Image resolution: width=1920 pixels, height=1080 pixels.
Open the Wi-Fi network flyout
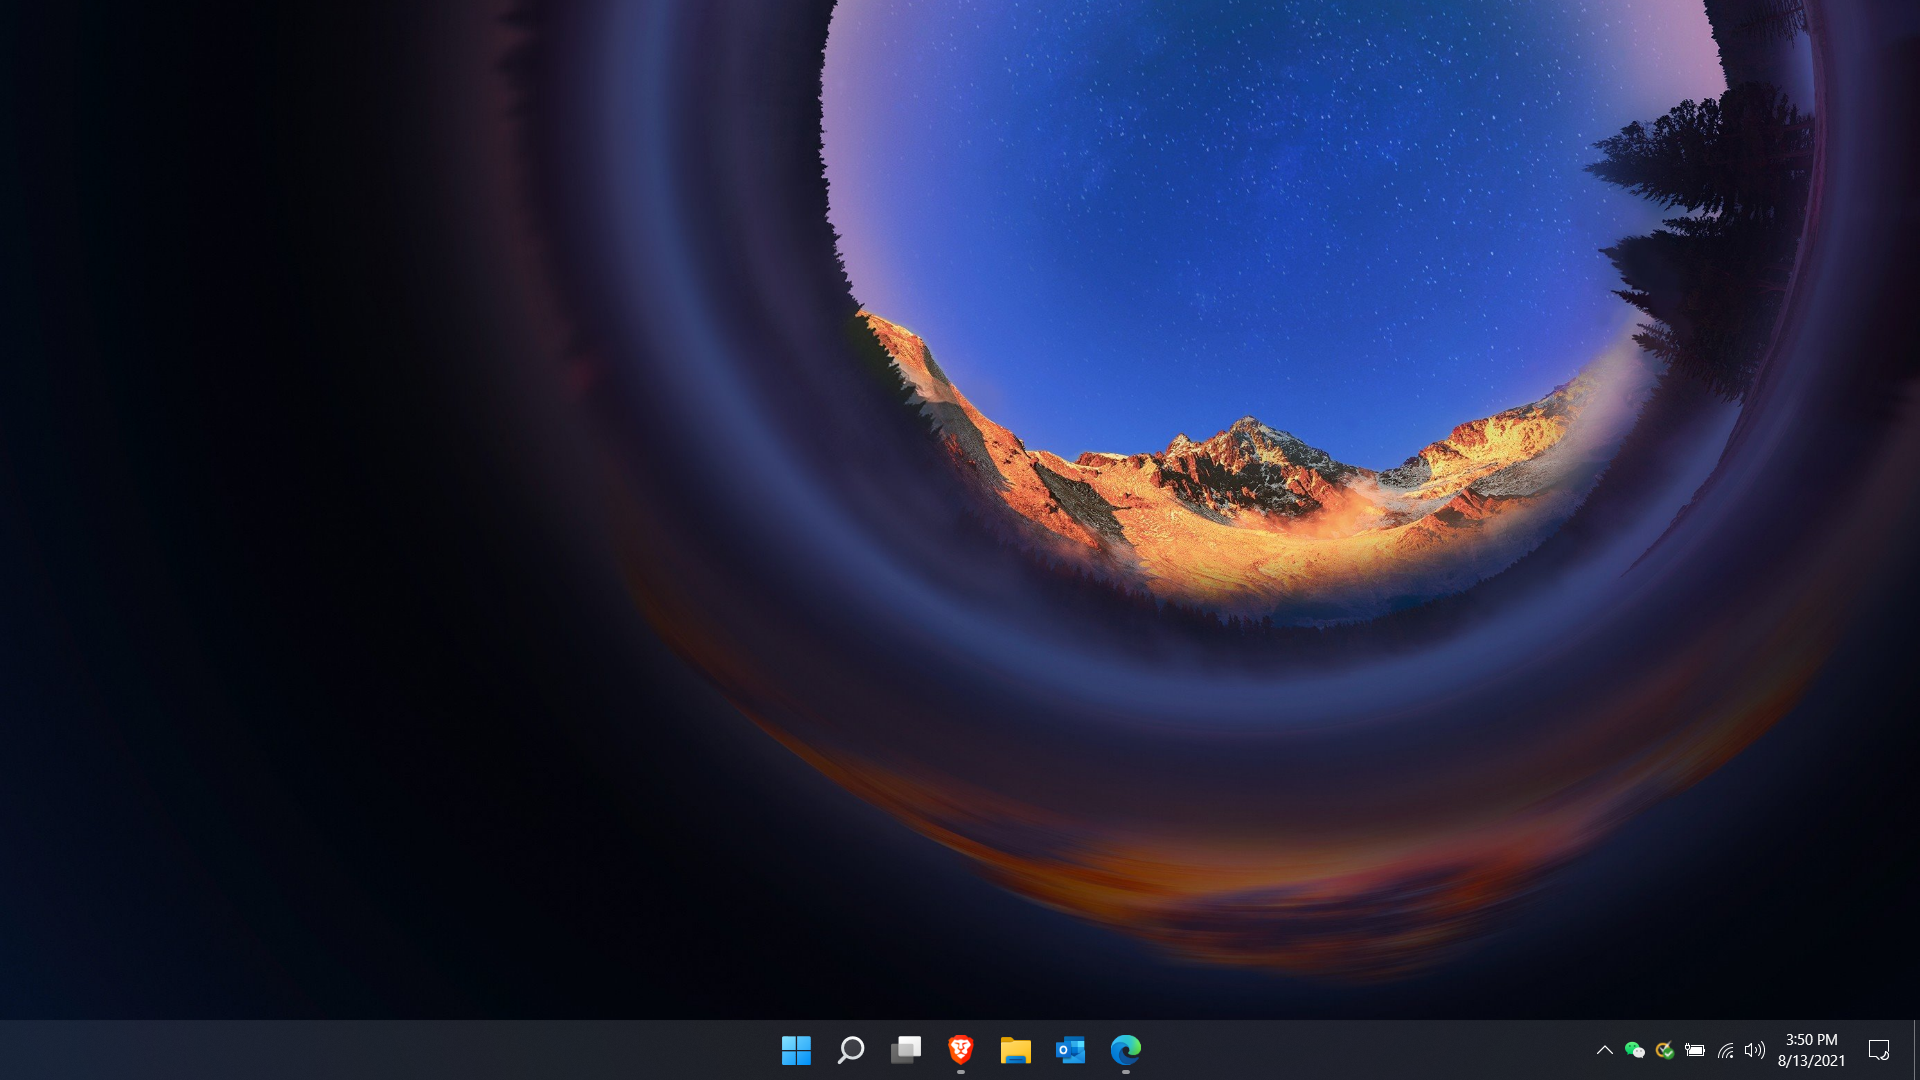pos(1726,1050)
